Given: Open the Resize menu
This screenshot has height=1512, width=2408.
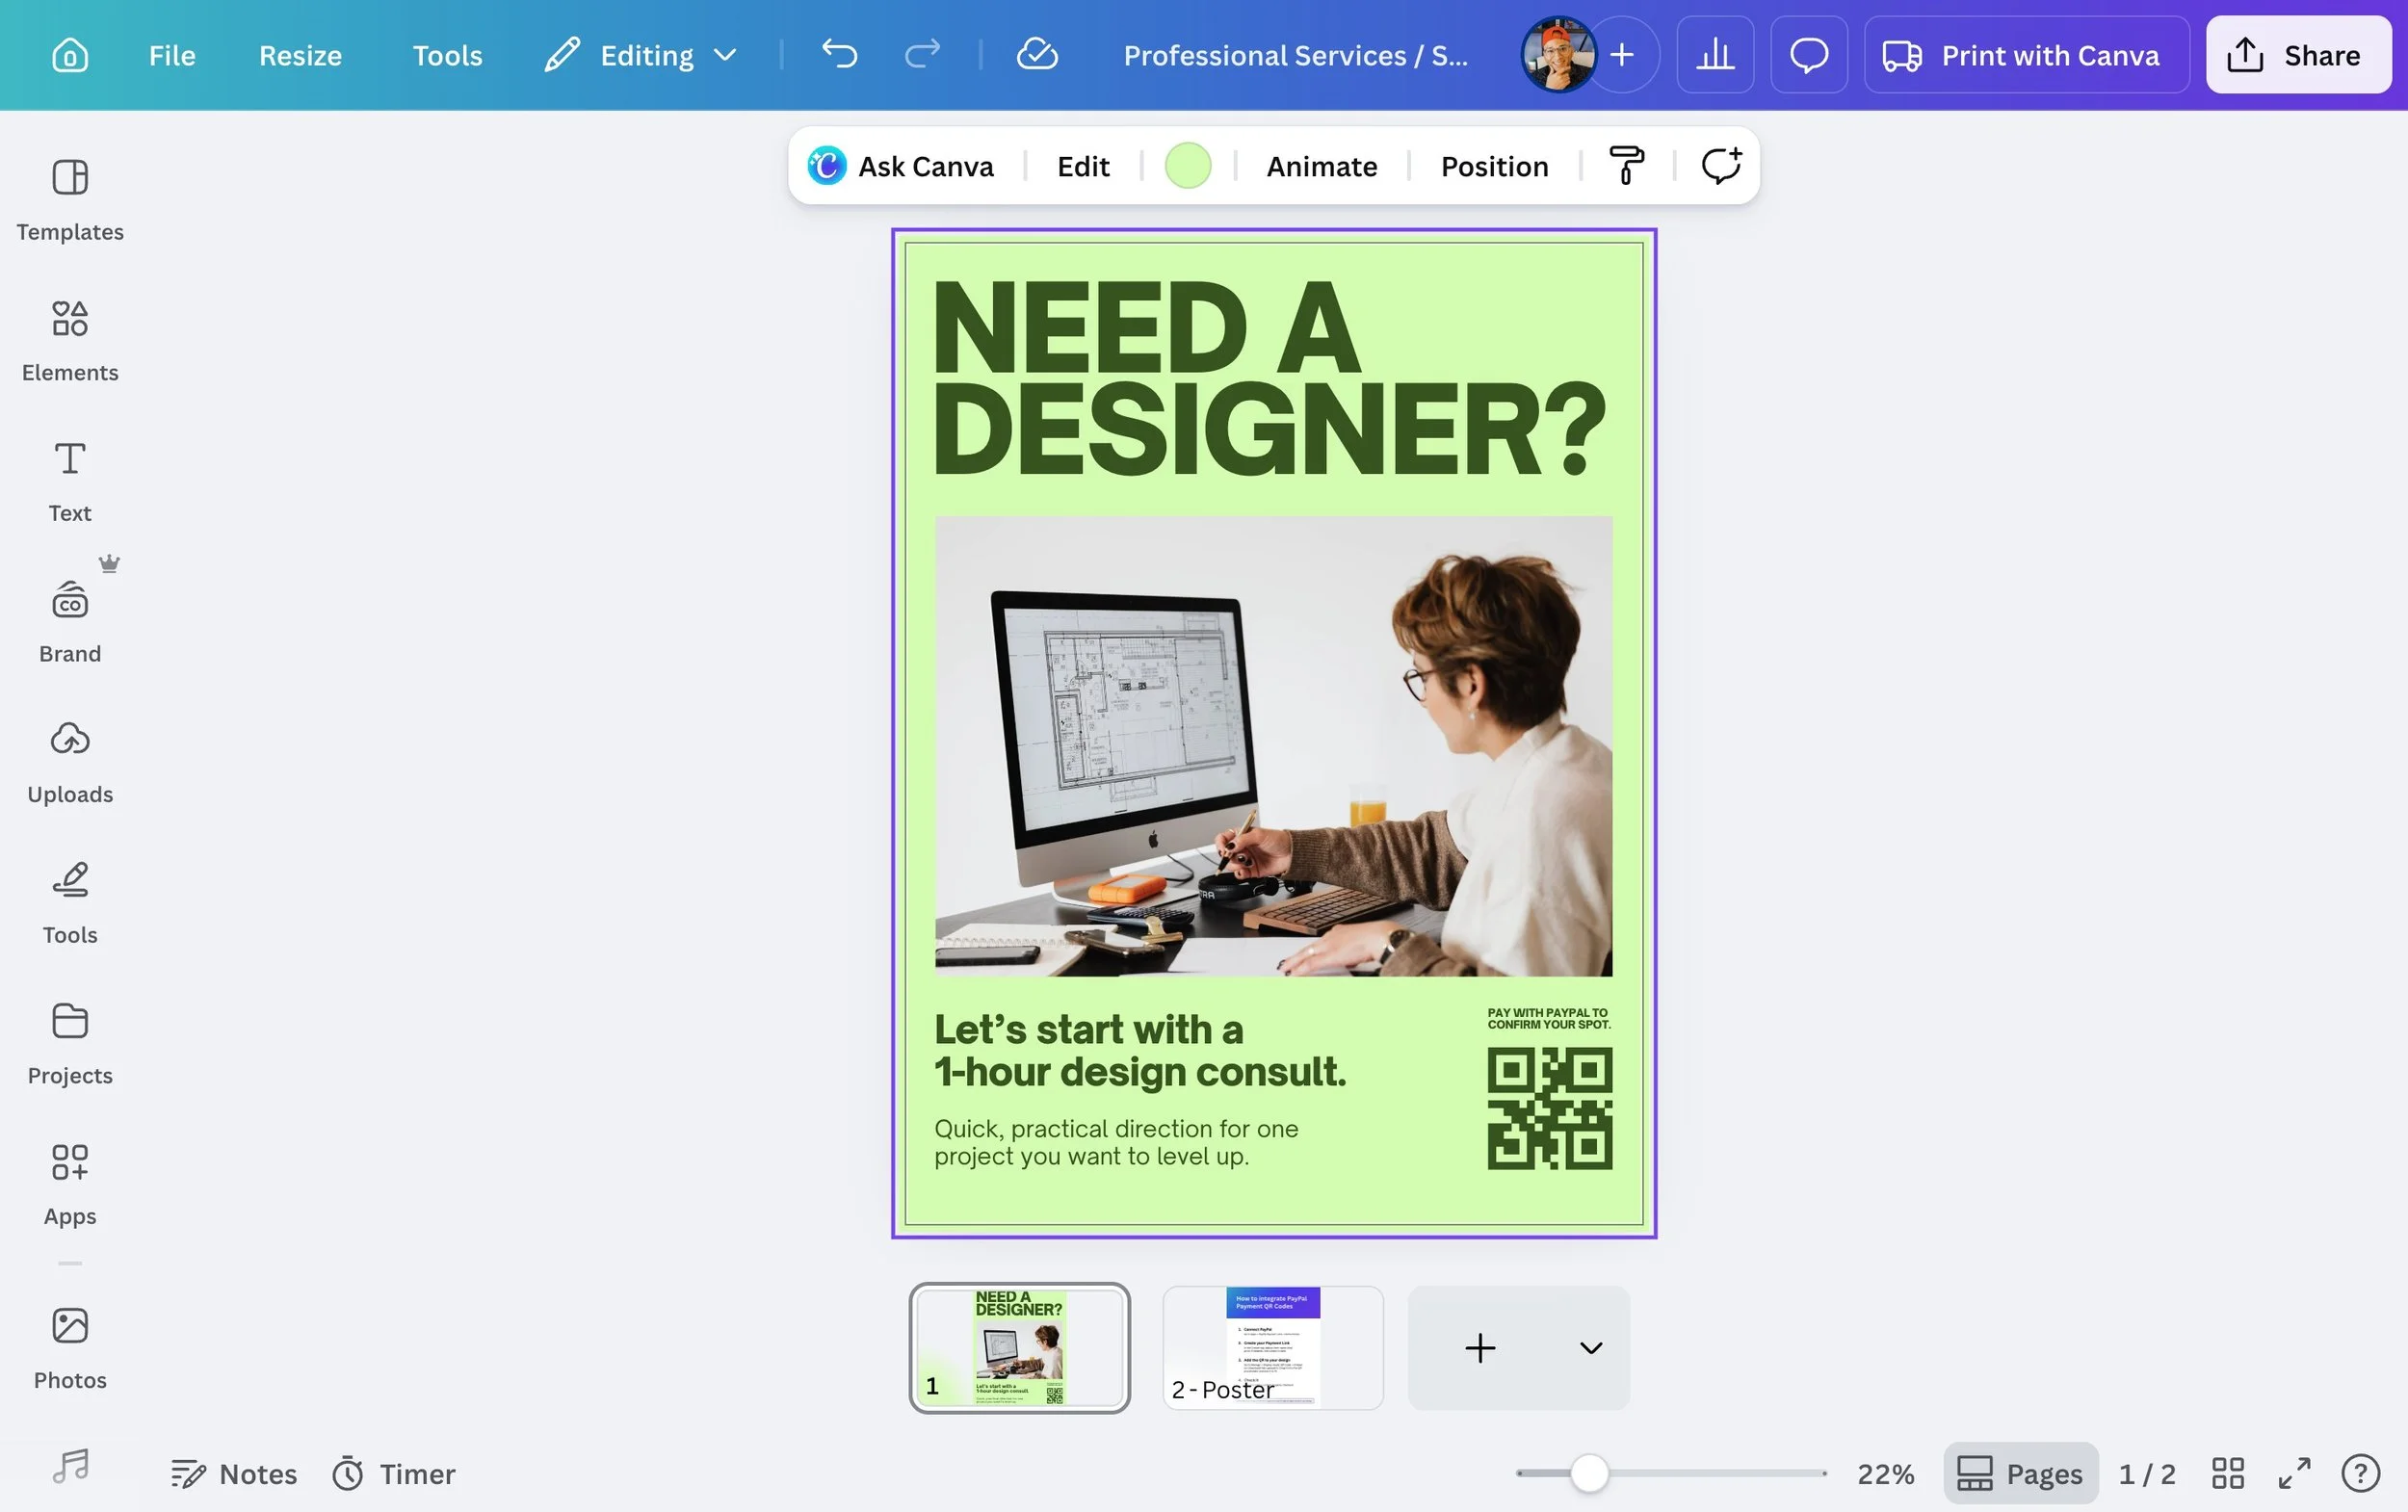Looking at the screenshot, I should (x=300, y=55).
